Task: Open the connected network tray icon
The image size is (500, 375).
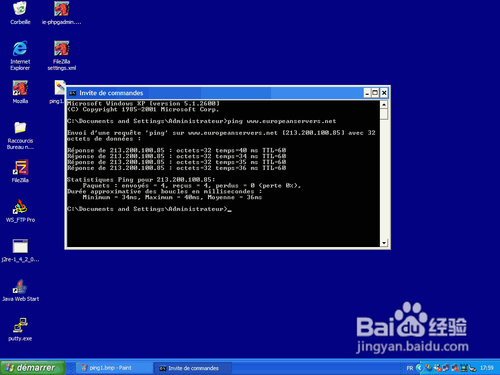Action: [446, 368]
